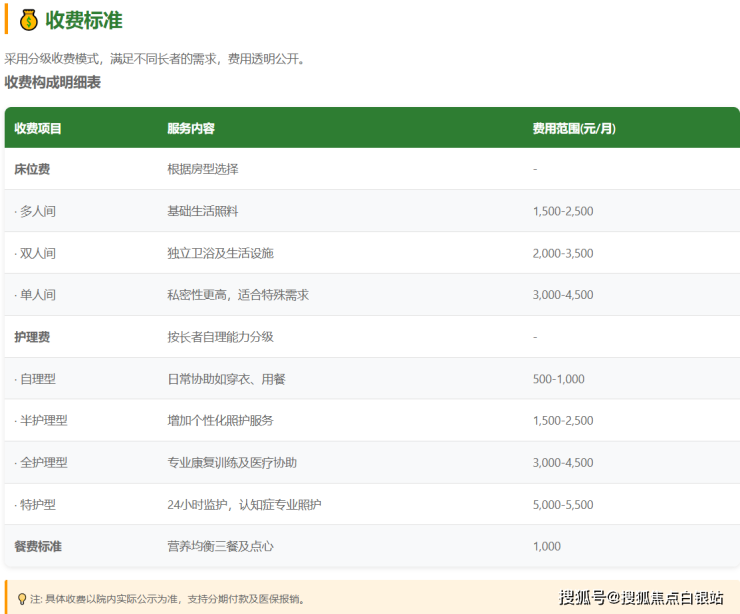Select the 餐费标准 row label
Image resolution: width=740 pixels, height=614 pixels.
(x=39, y=547)
